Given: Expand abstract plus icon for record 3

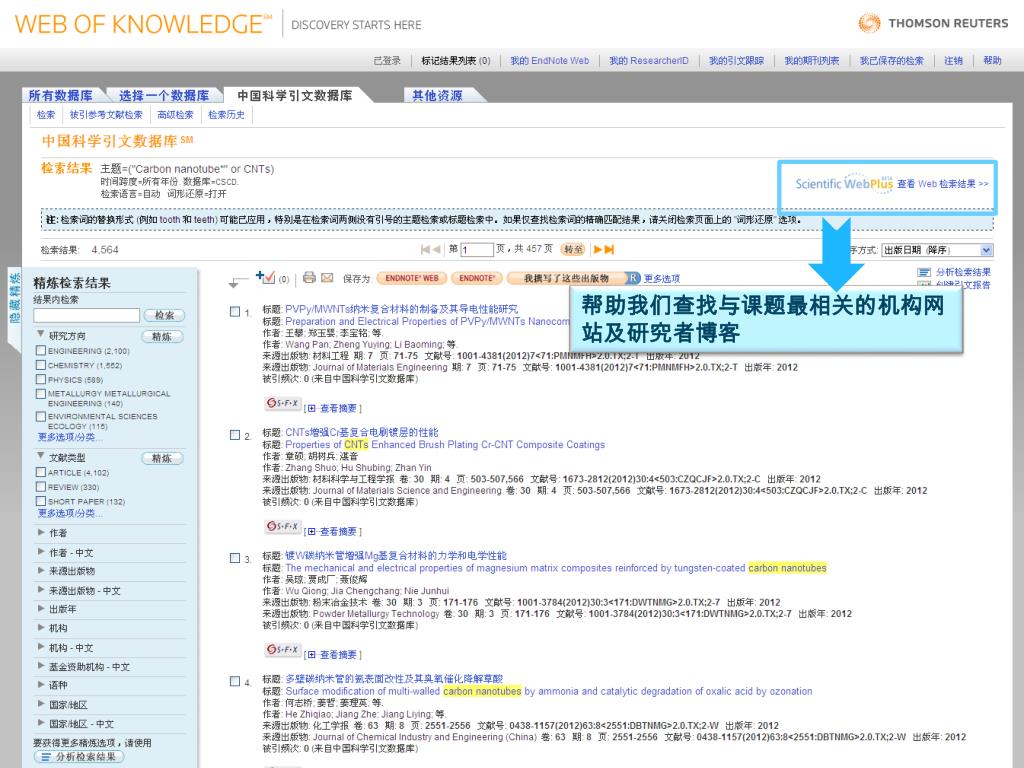Looking at the screenshot, I should (312, 654).
